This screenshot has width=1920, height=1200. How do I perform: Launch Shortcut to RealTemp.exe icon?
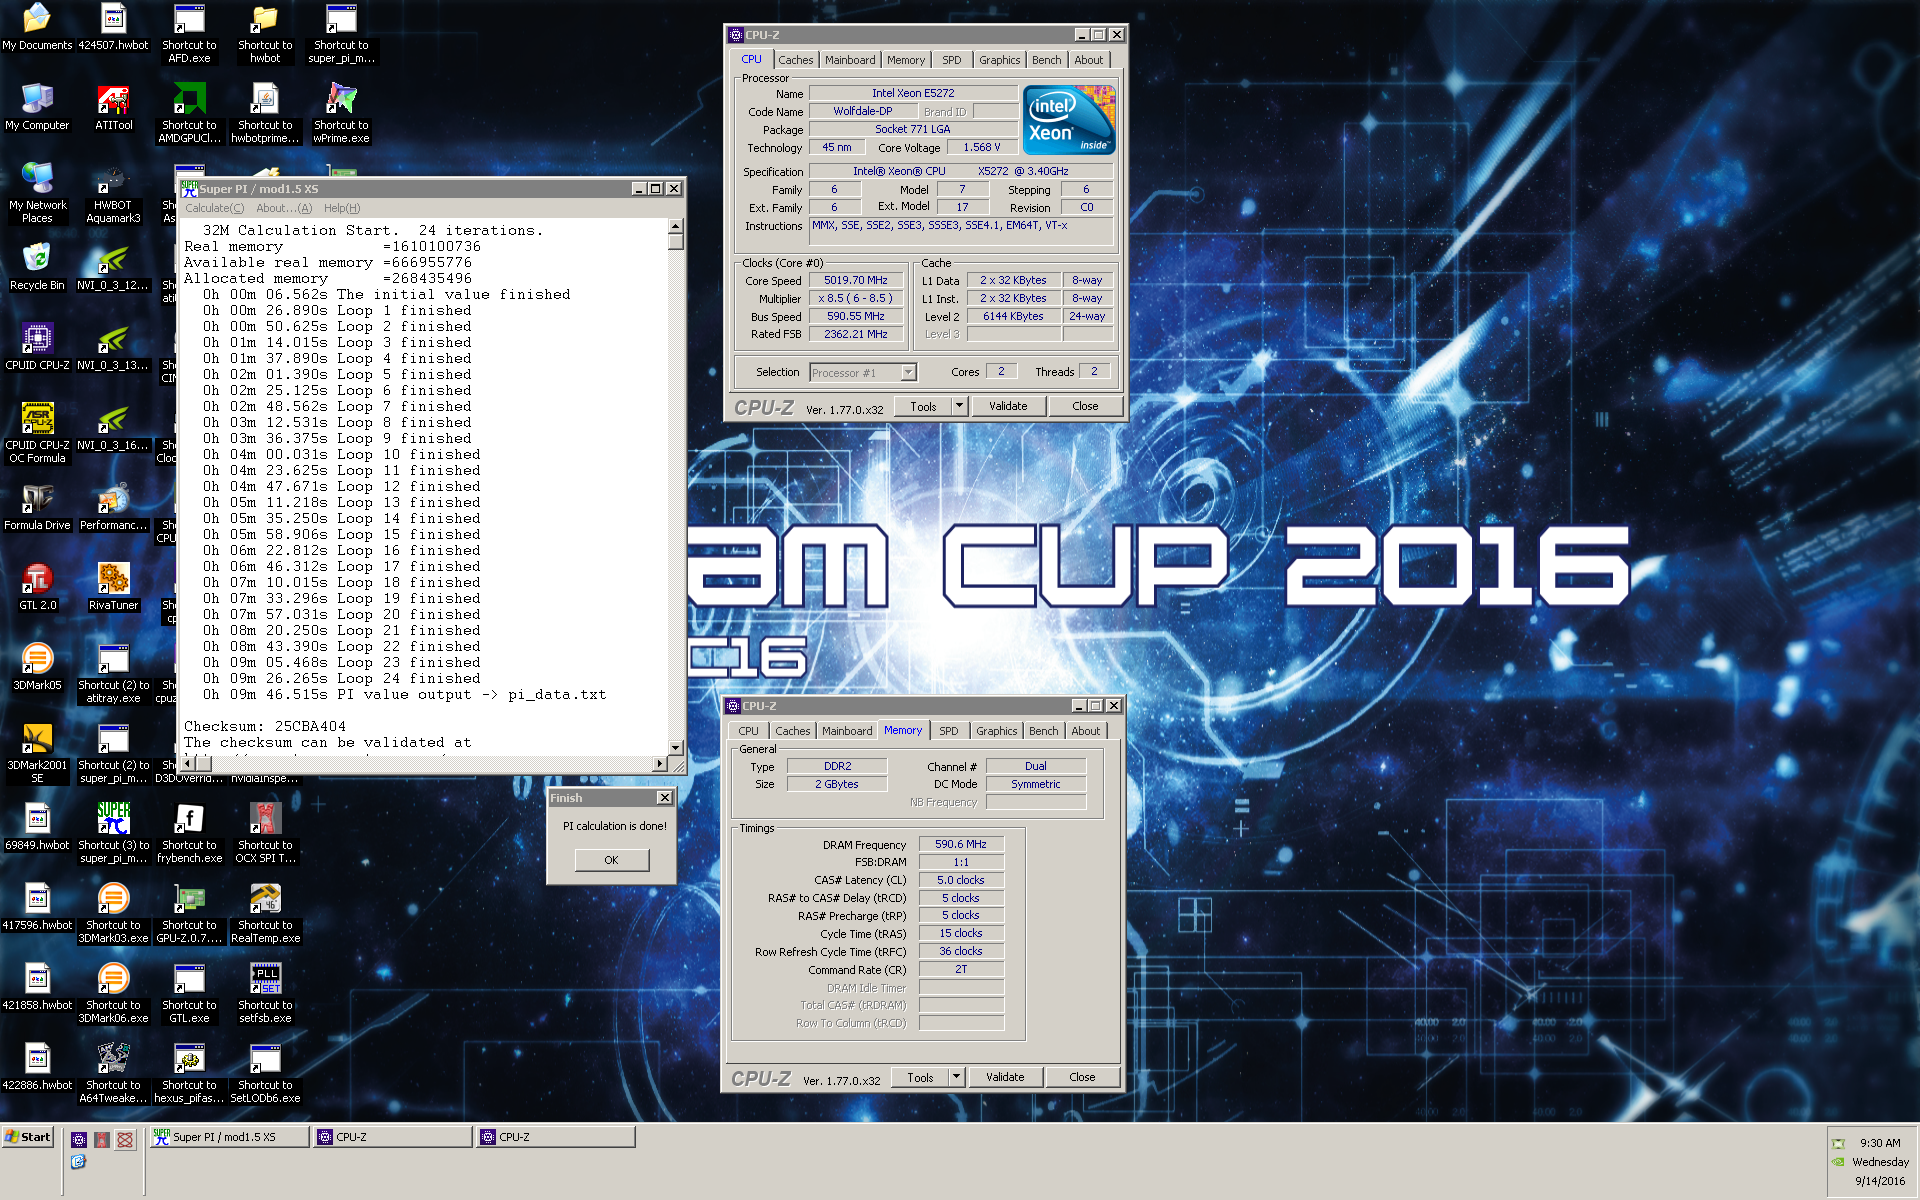(x=265, y=913)
